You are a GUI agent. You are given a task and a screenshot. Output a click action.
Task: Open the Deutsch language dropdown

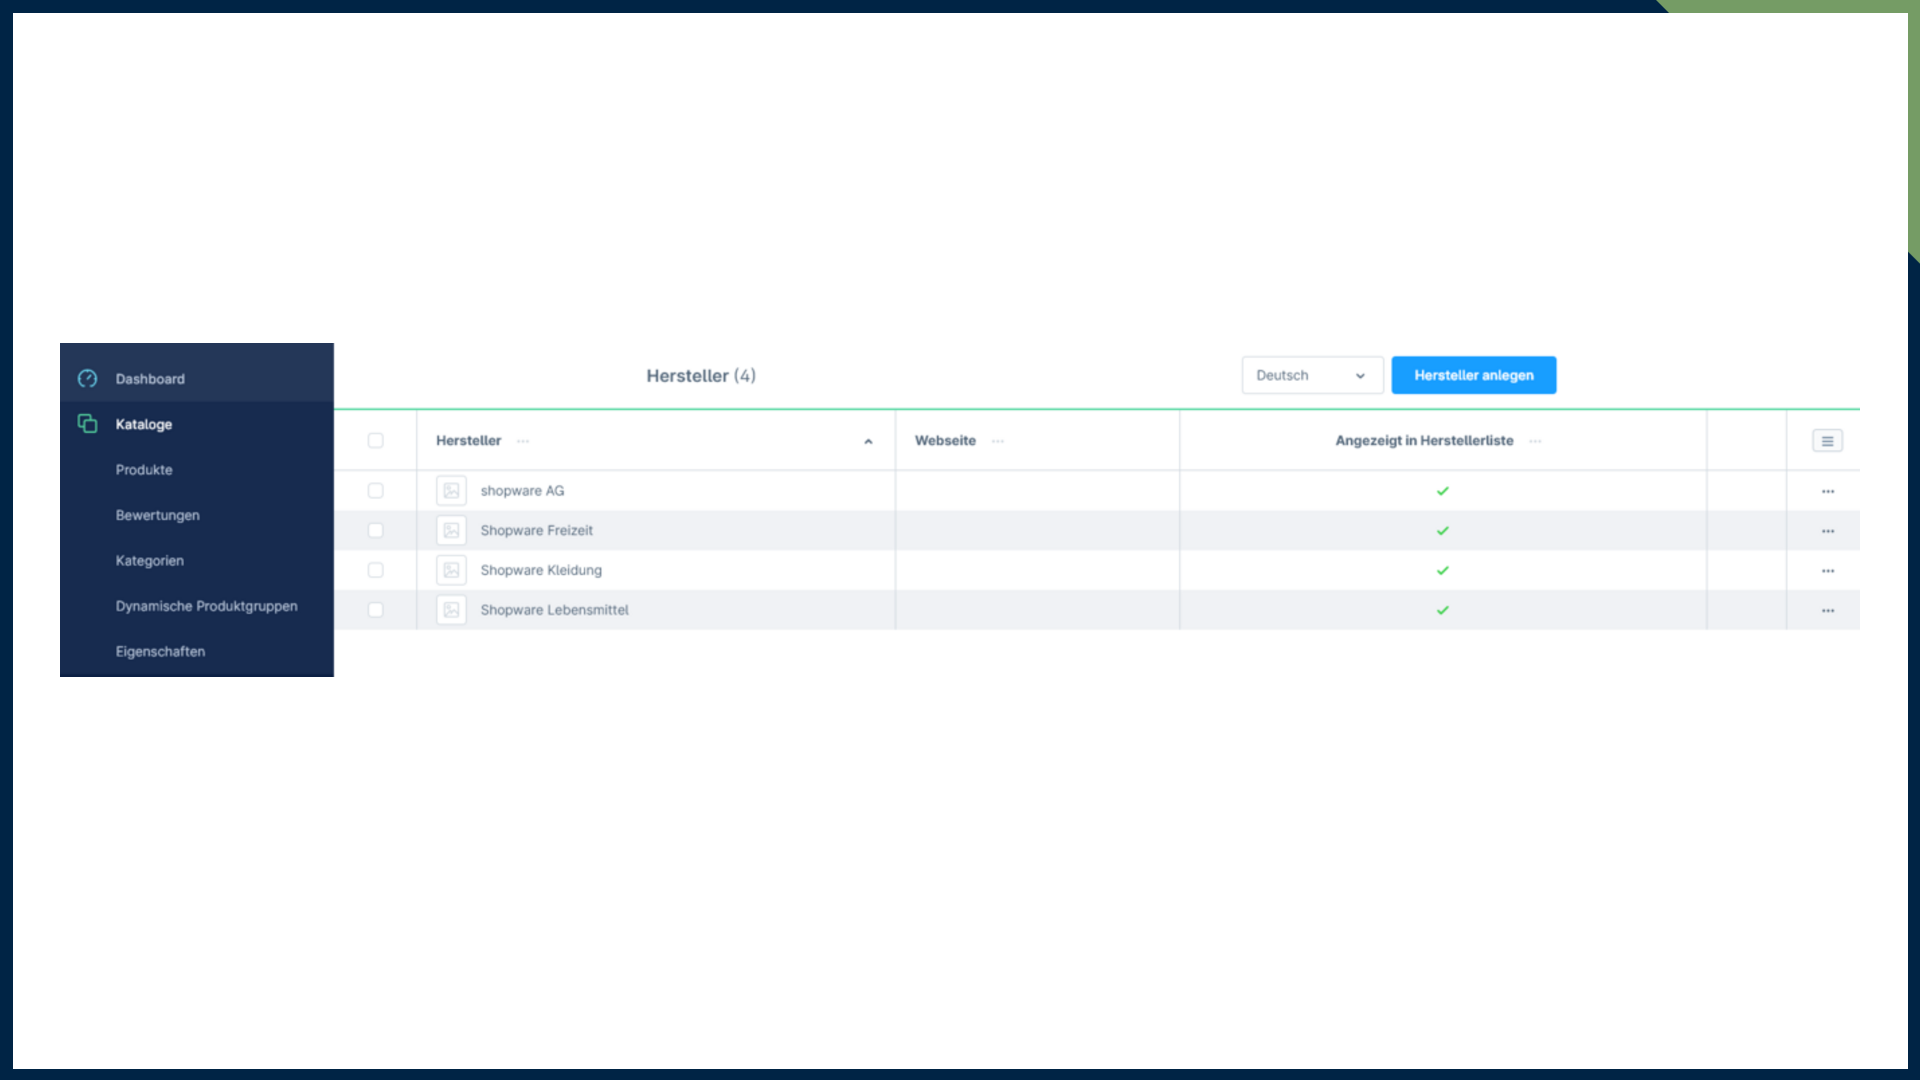[x=1312, y=375]
